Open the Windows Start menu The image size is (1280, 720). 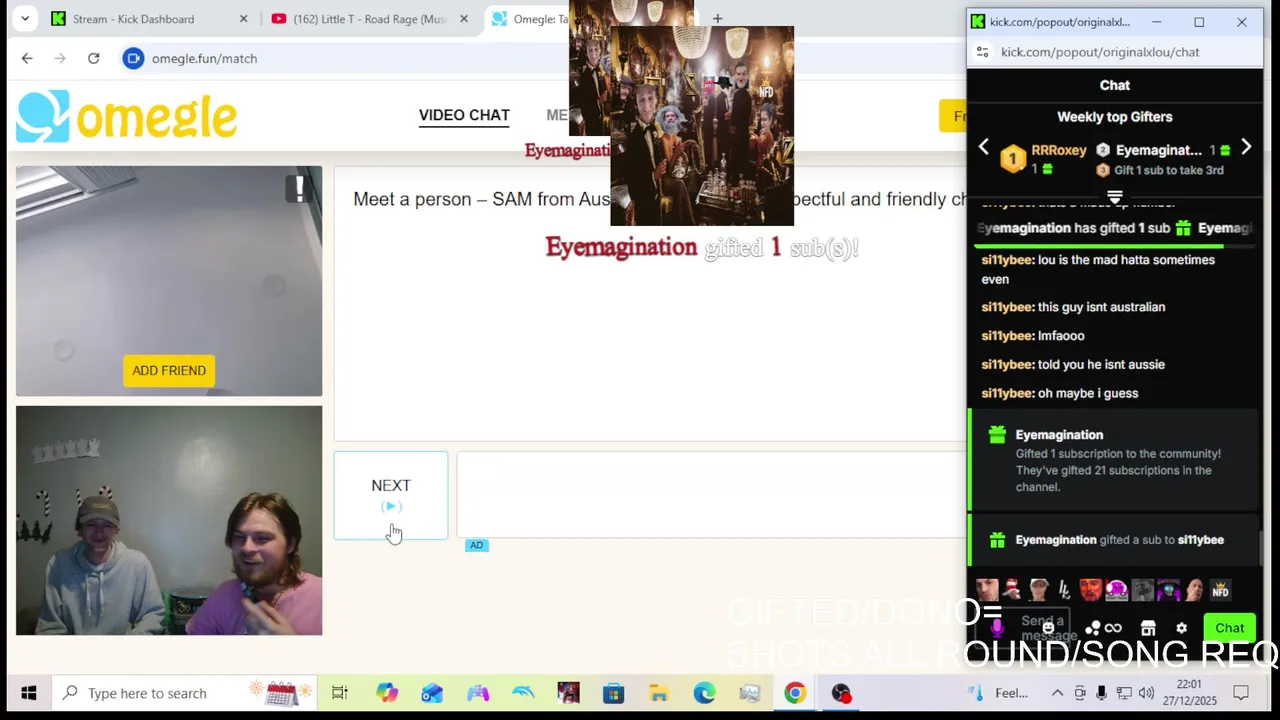click(28, 693)
